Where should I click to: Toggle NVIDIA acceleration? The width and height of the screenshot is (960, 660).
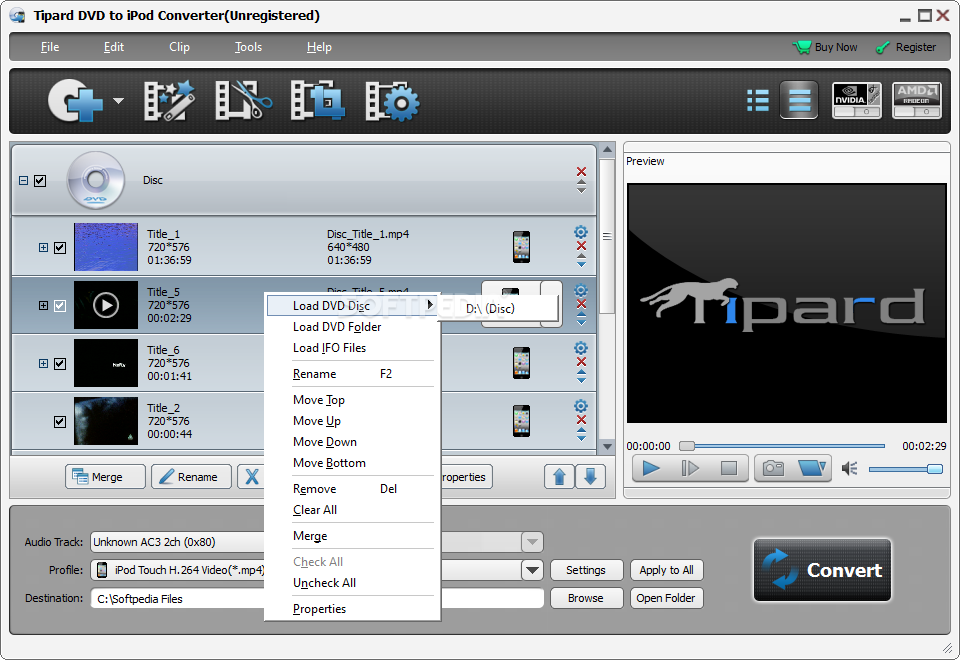tap(857, 100)
